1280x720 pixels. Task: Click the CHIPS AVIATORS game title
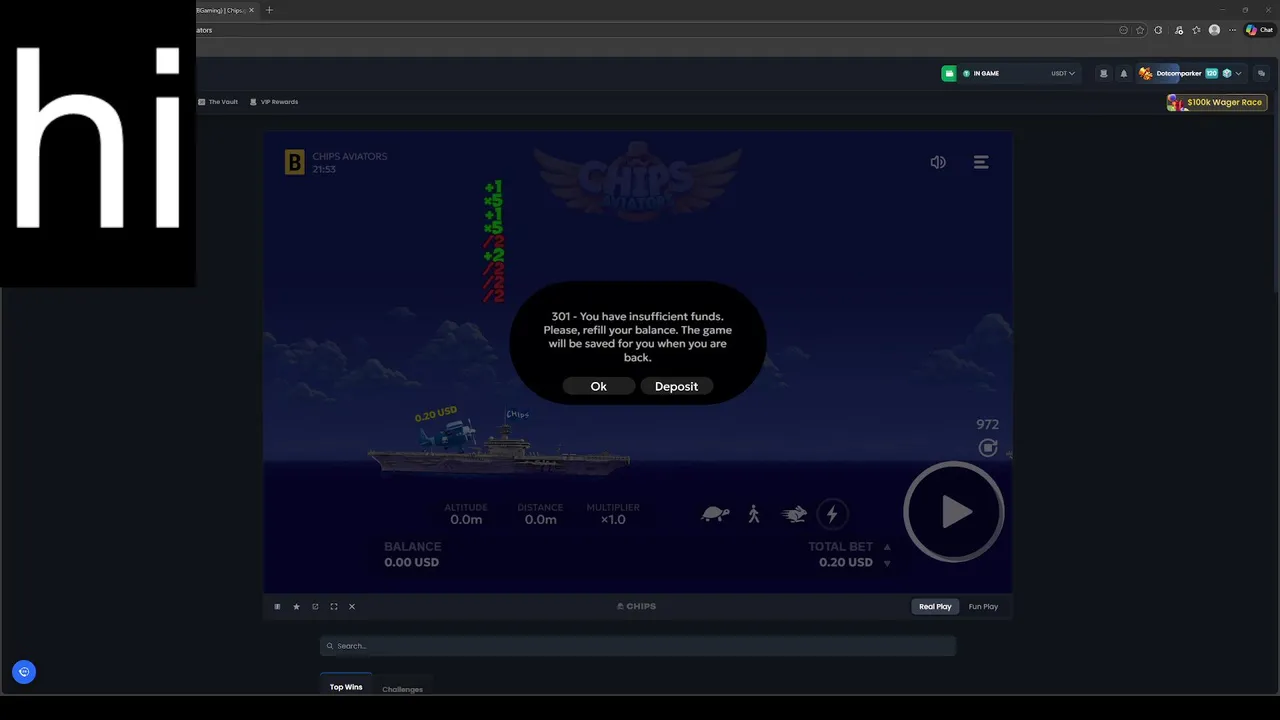pos(350,156)
